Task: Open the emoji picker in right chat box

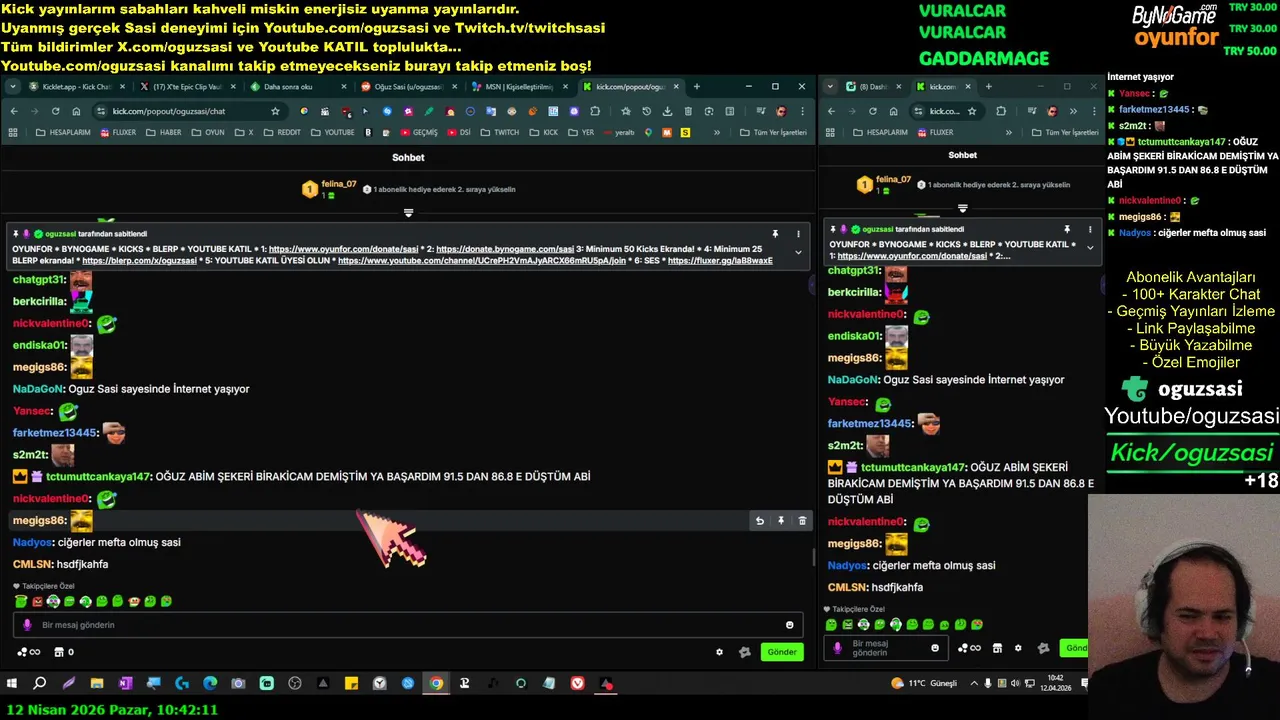Action: point(935,648)
